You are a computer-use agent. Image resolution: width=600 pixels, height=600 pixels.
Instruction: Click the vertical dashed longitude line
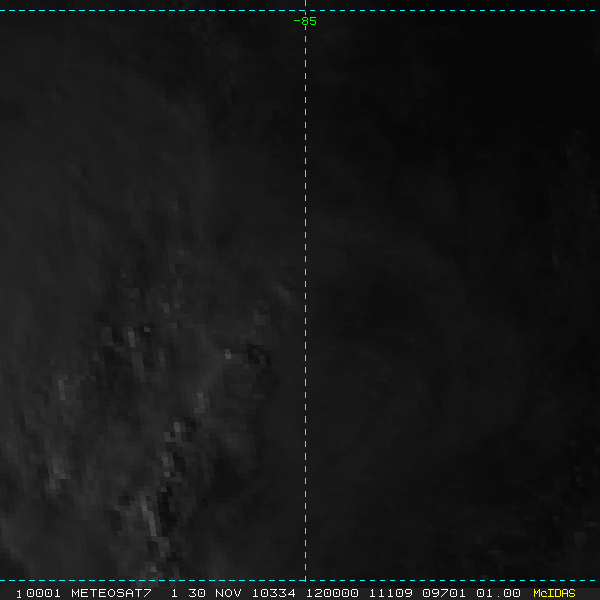305,300
